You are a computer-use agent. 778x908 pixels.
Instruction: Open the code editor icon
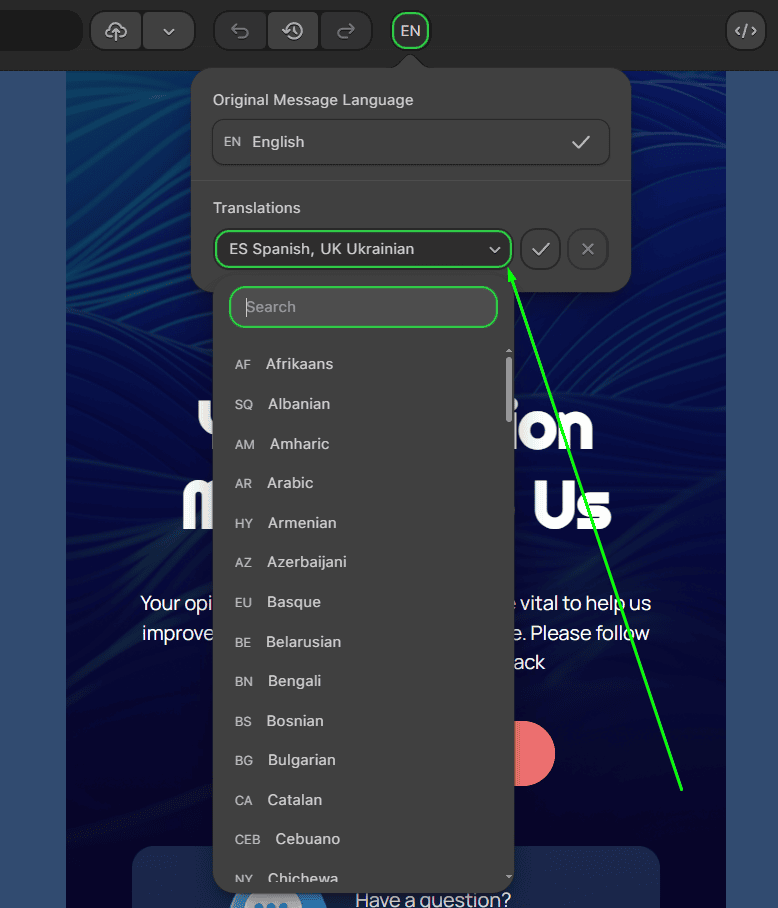coord(745,31)
